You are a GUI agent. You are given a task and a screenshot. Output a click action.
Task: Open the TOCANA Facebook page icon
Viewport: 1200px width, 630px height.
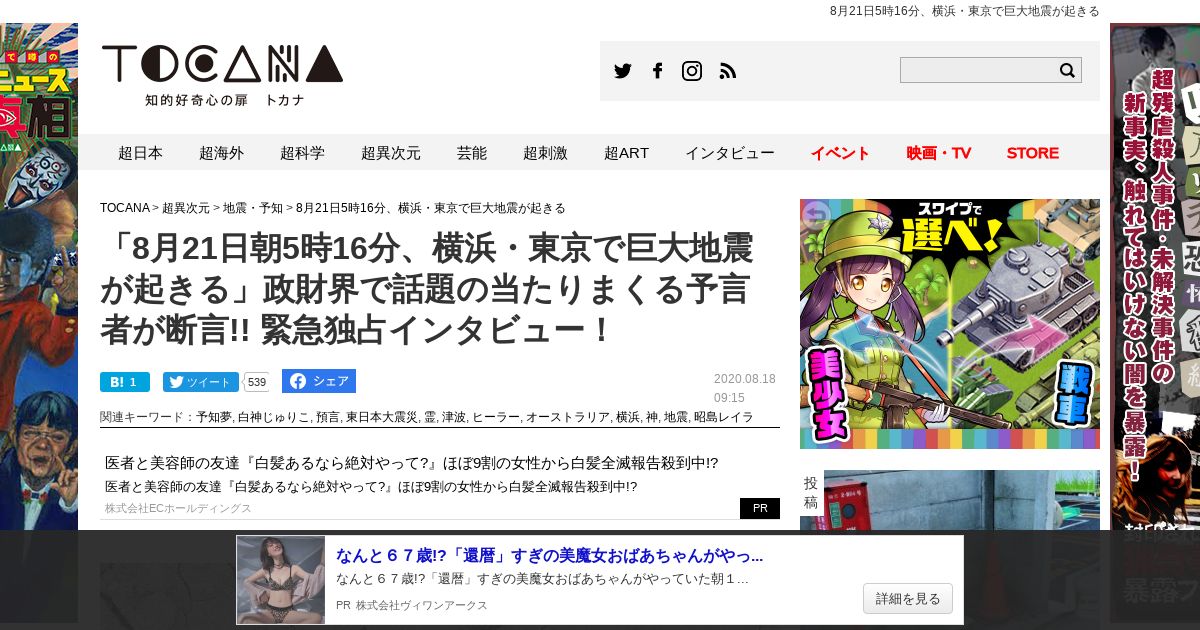click(657, 71)
